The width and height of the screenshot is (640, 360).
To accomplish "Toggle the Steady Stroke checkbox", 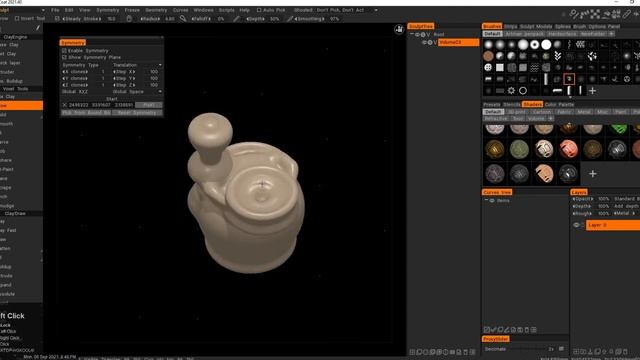I will pos(57,18).
